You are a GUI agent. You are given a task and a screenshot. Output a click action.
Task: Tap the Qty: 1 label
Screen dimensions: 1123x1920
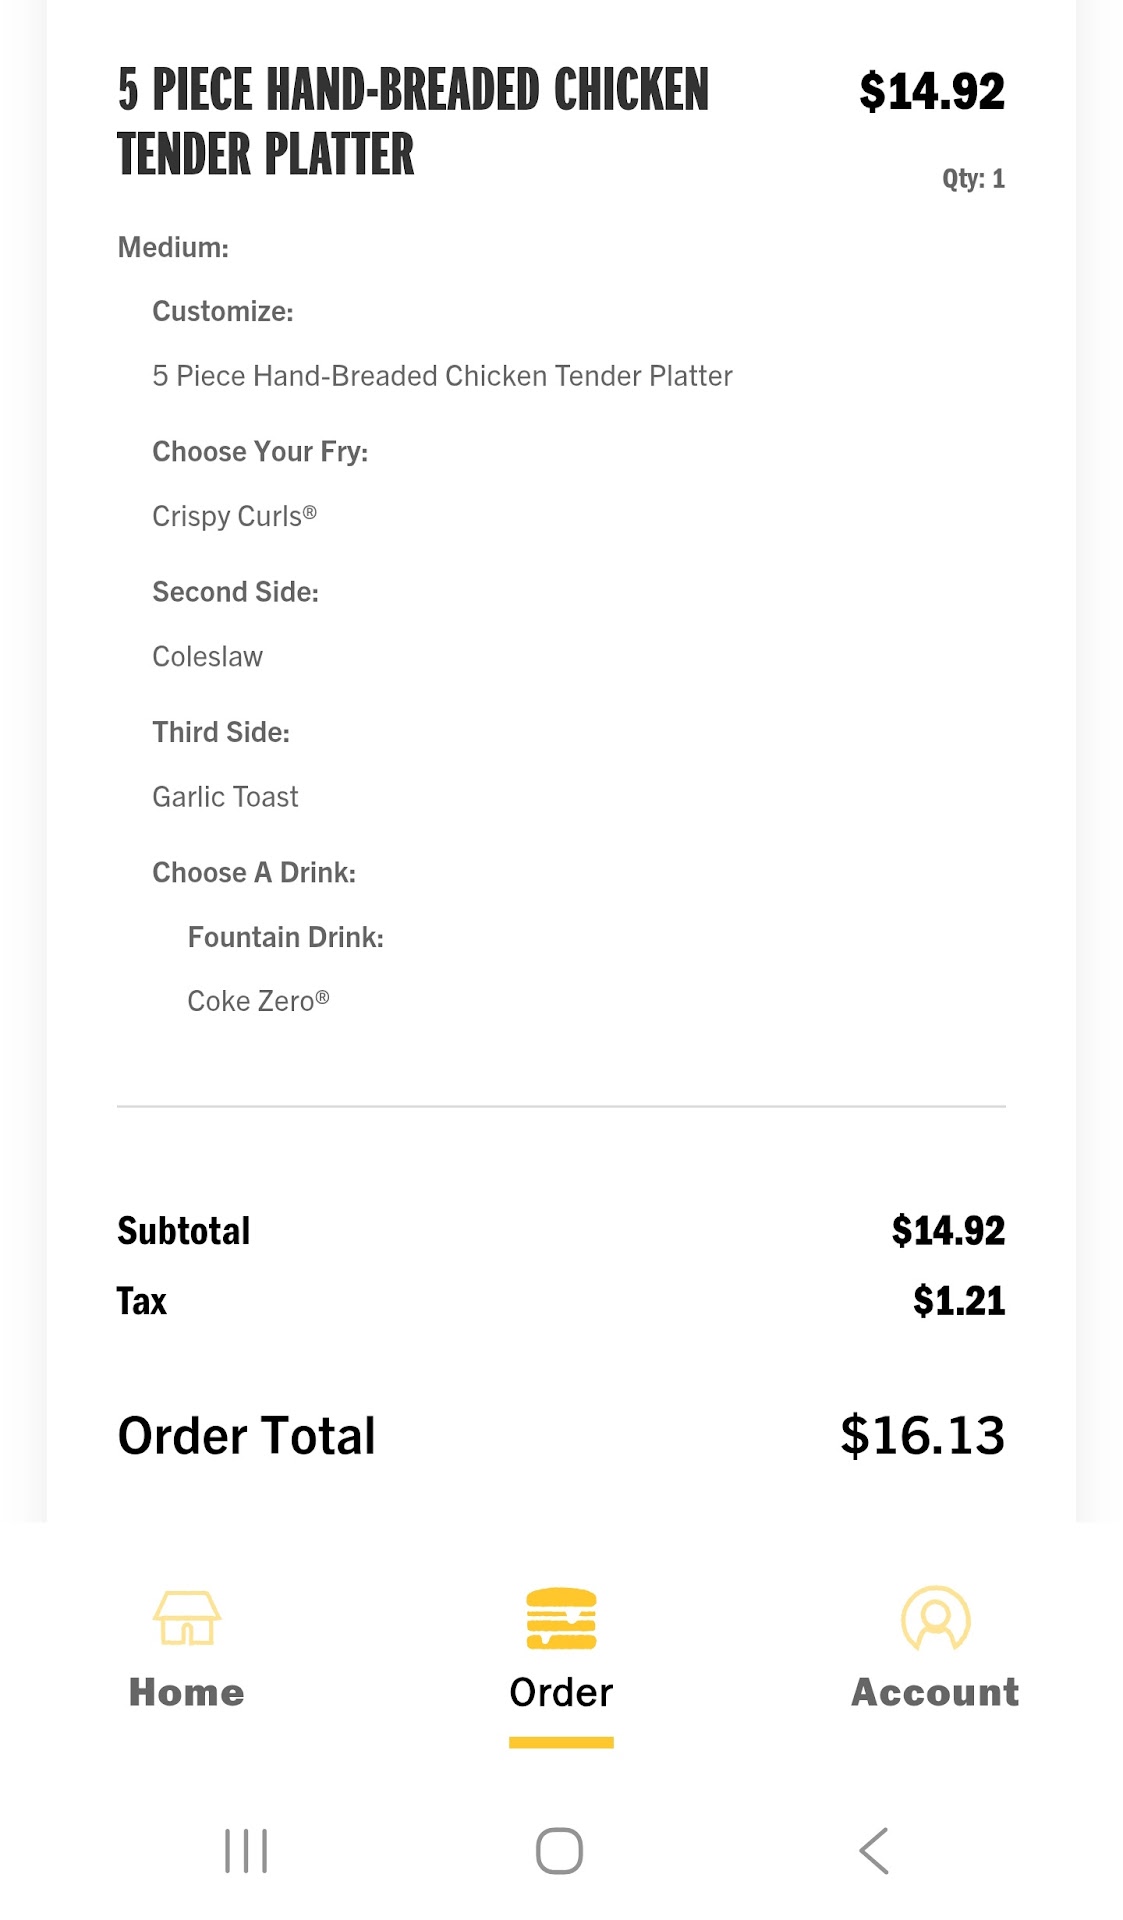972,179
